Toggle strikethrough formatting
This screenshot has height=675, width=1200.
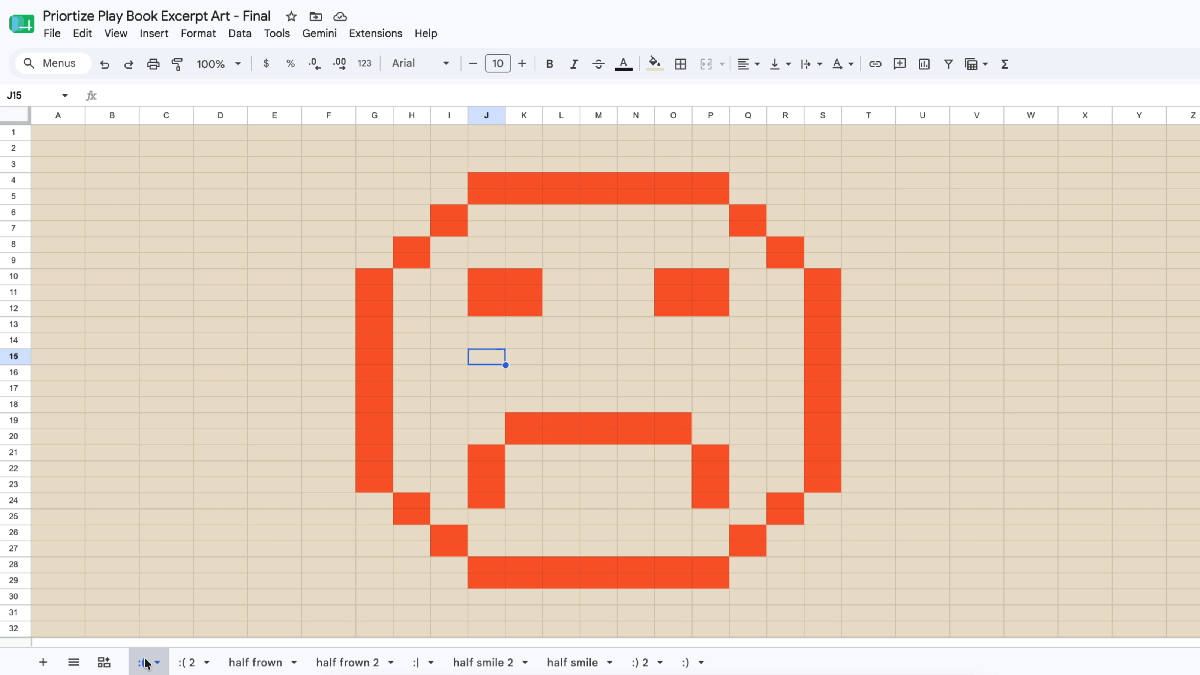point(598,64)
